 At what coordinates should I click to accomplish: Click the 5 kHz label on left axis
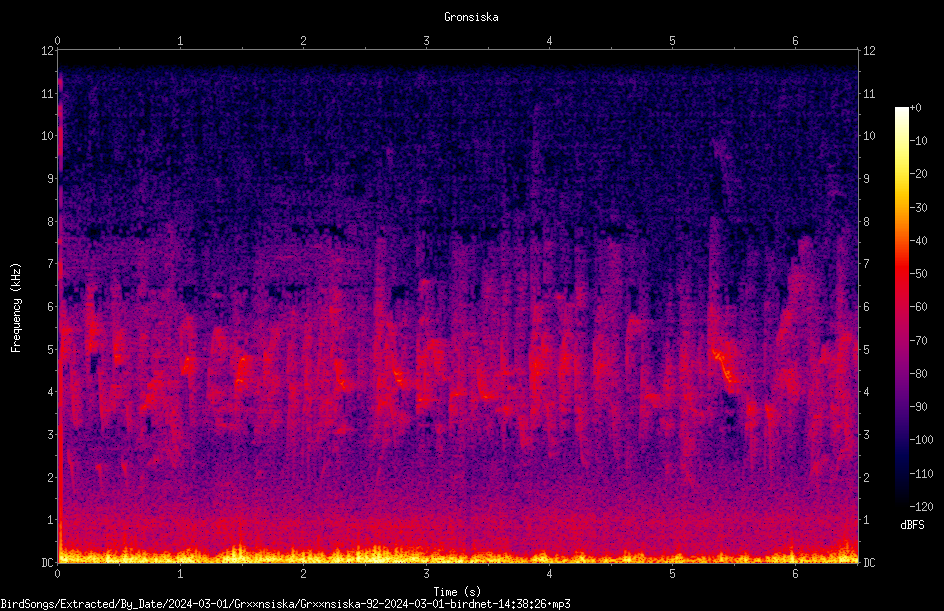(x=51, y=349)
